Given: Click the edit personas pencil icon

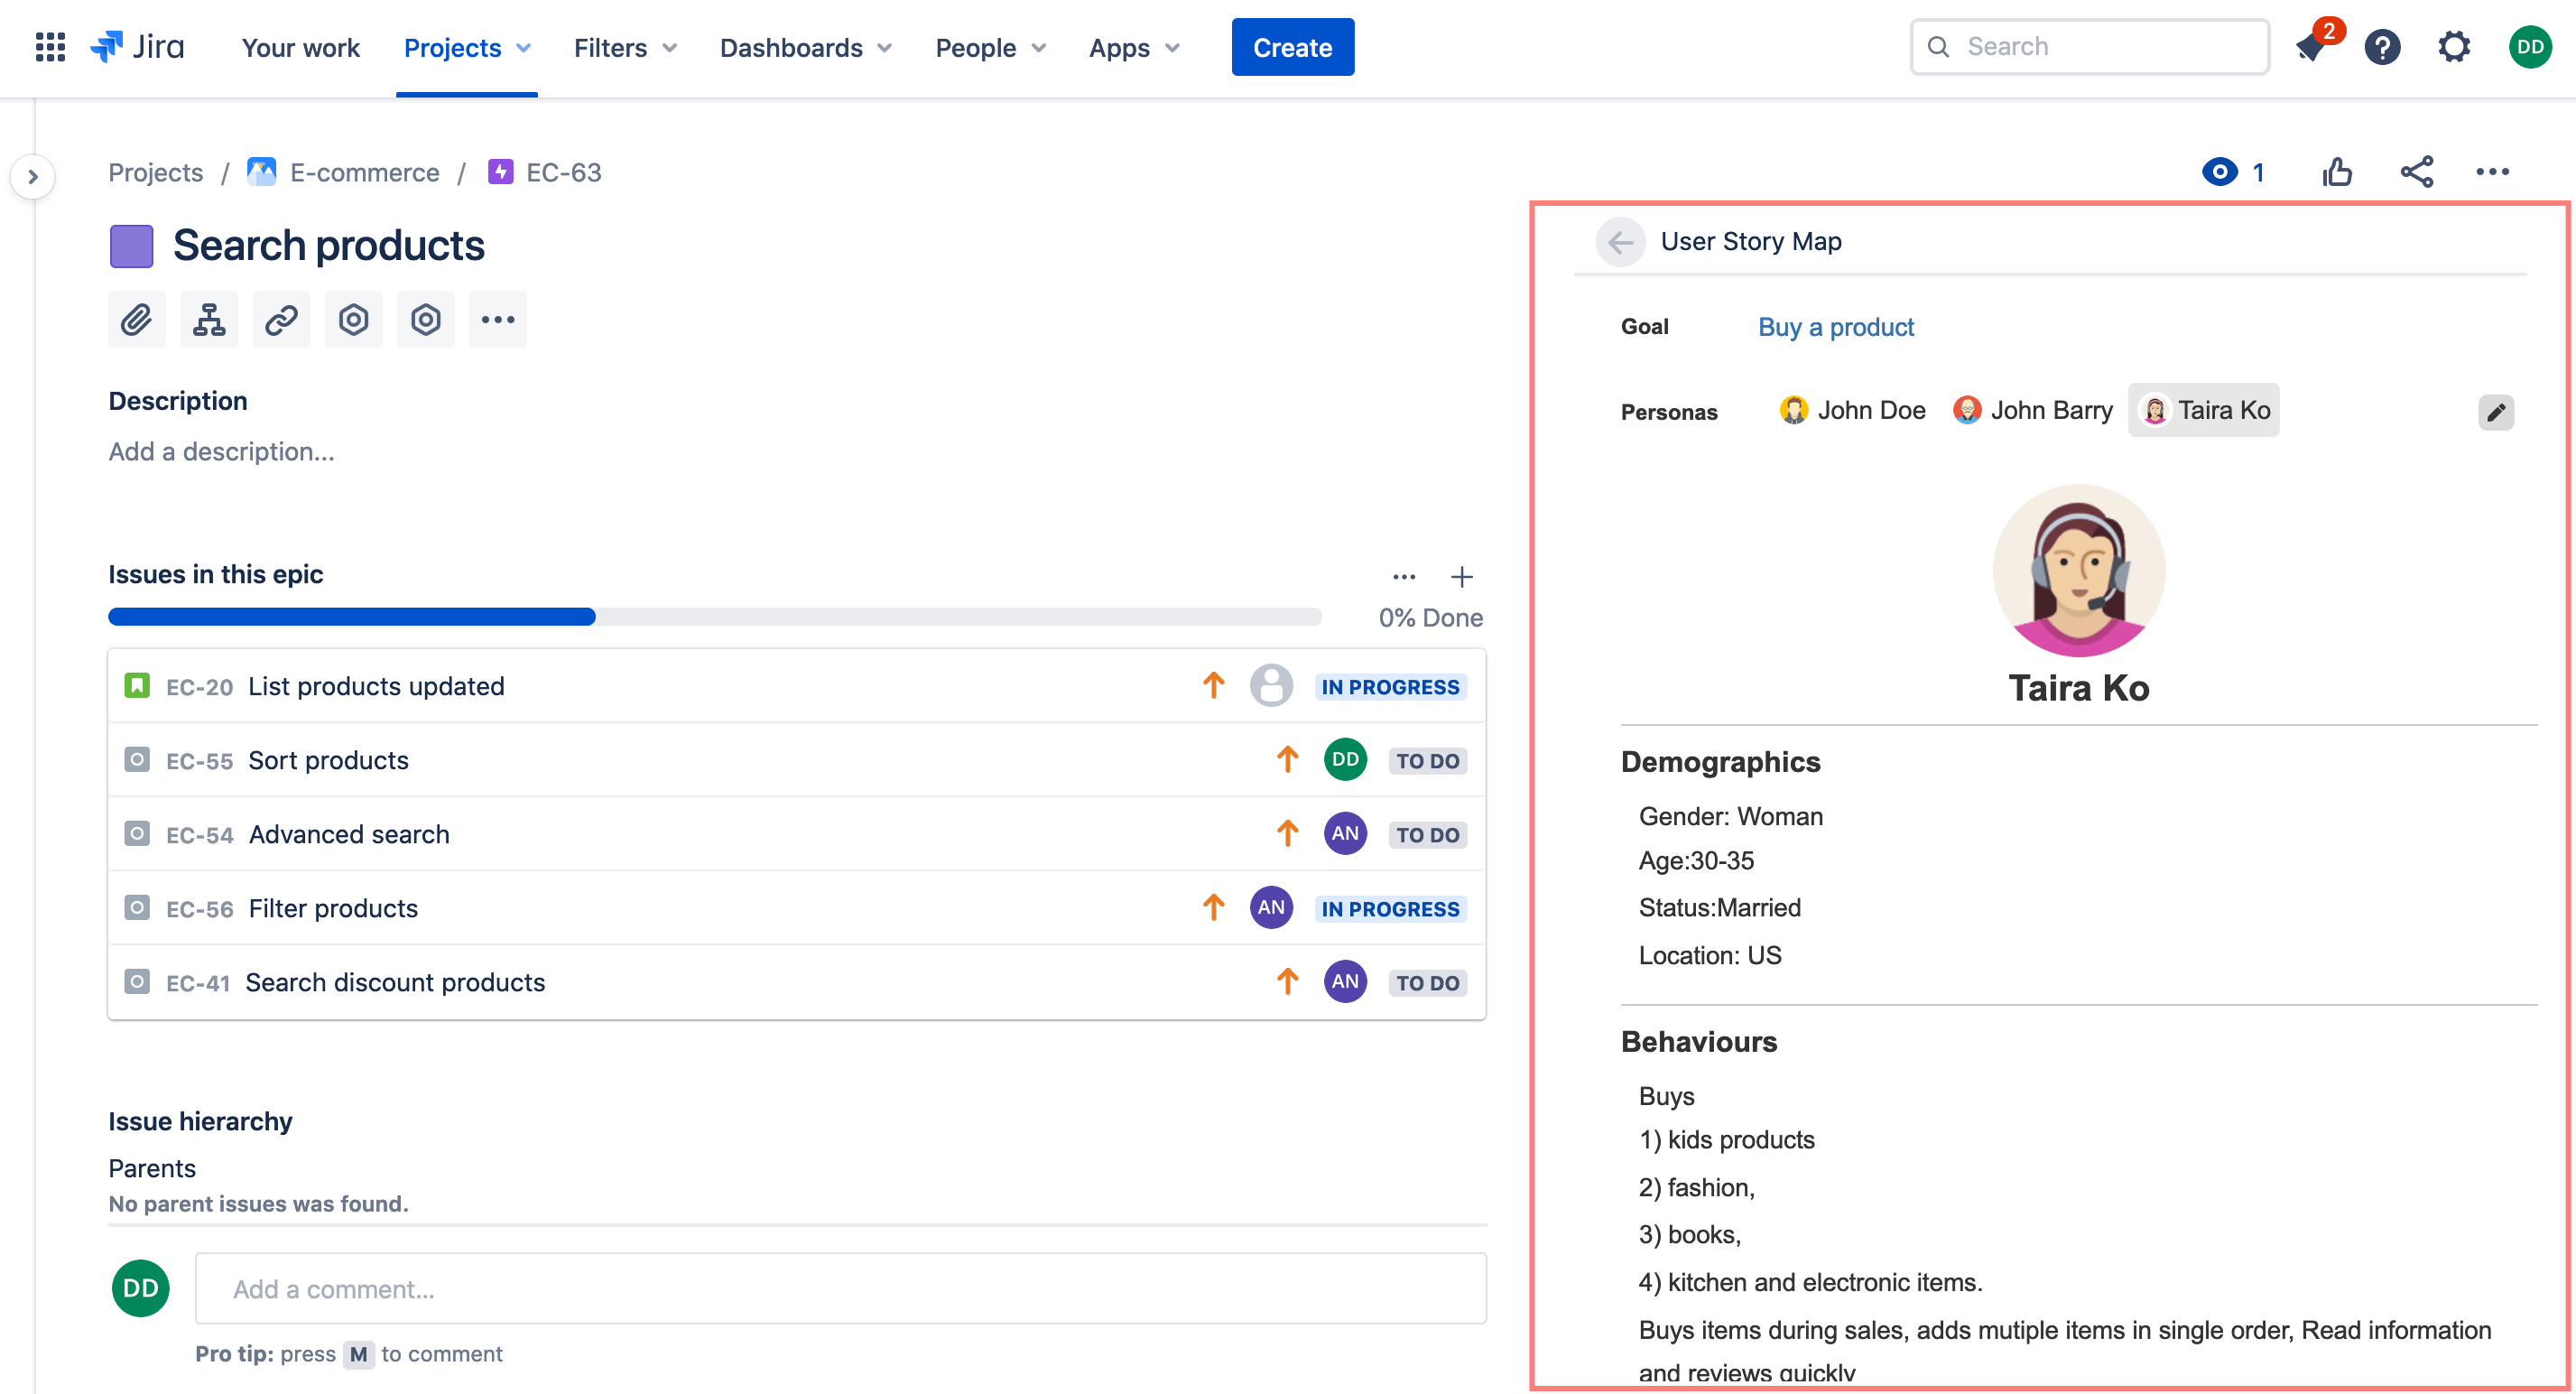Looking at the screenshot, I should click(2496, 412).
